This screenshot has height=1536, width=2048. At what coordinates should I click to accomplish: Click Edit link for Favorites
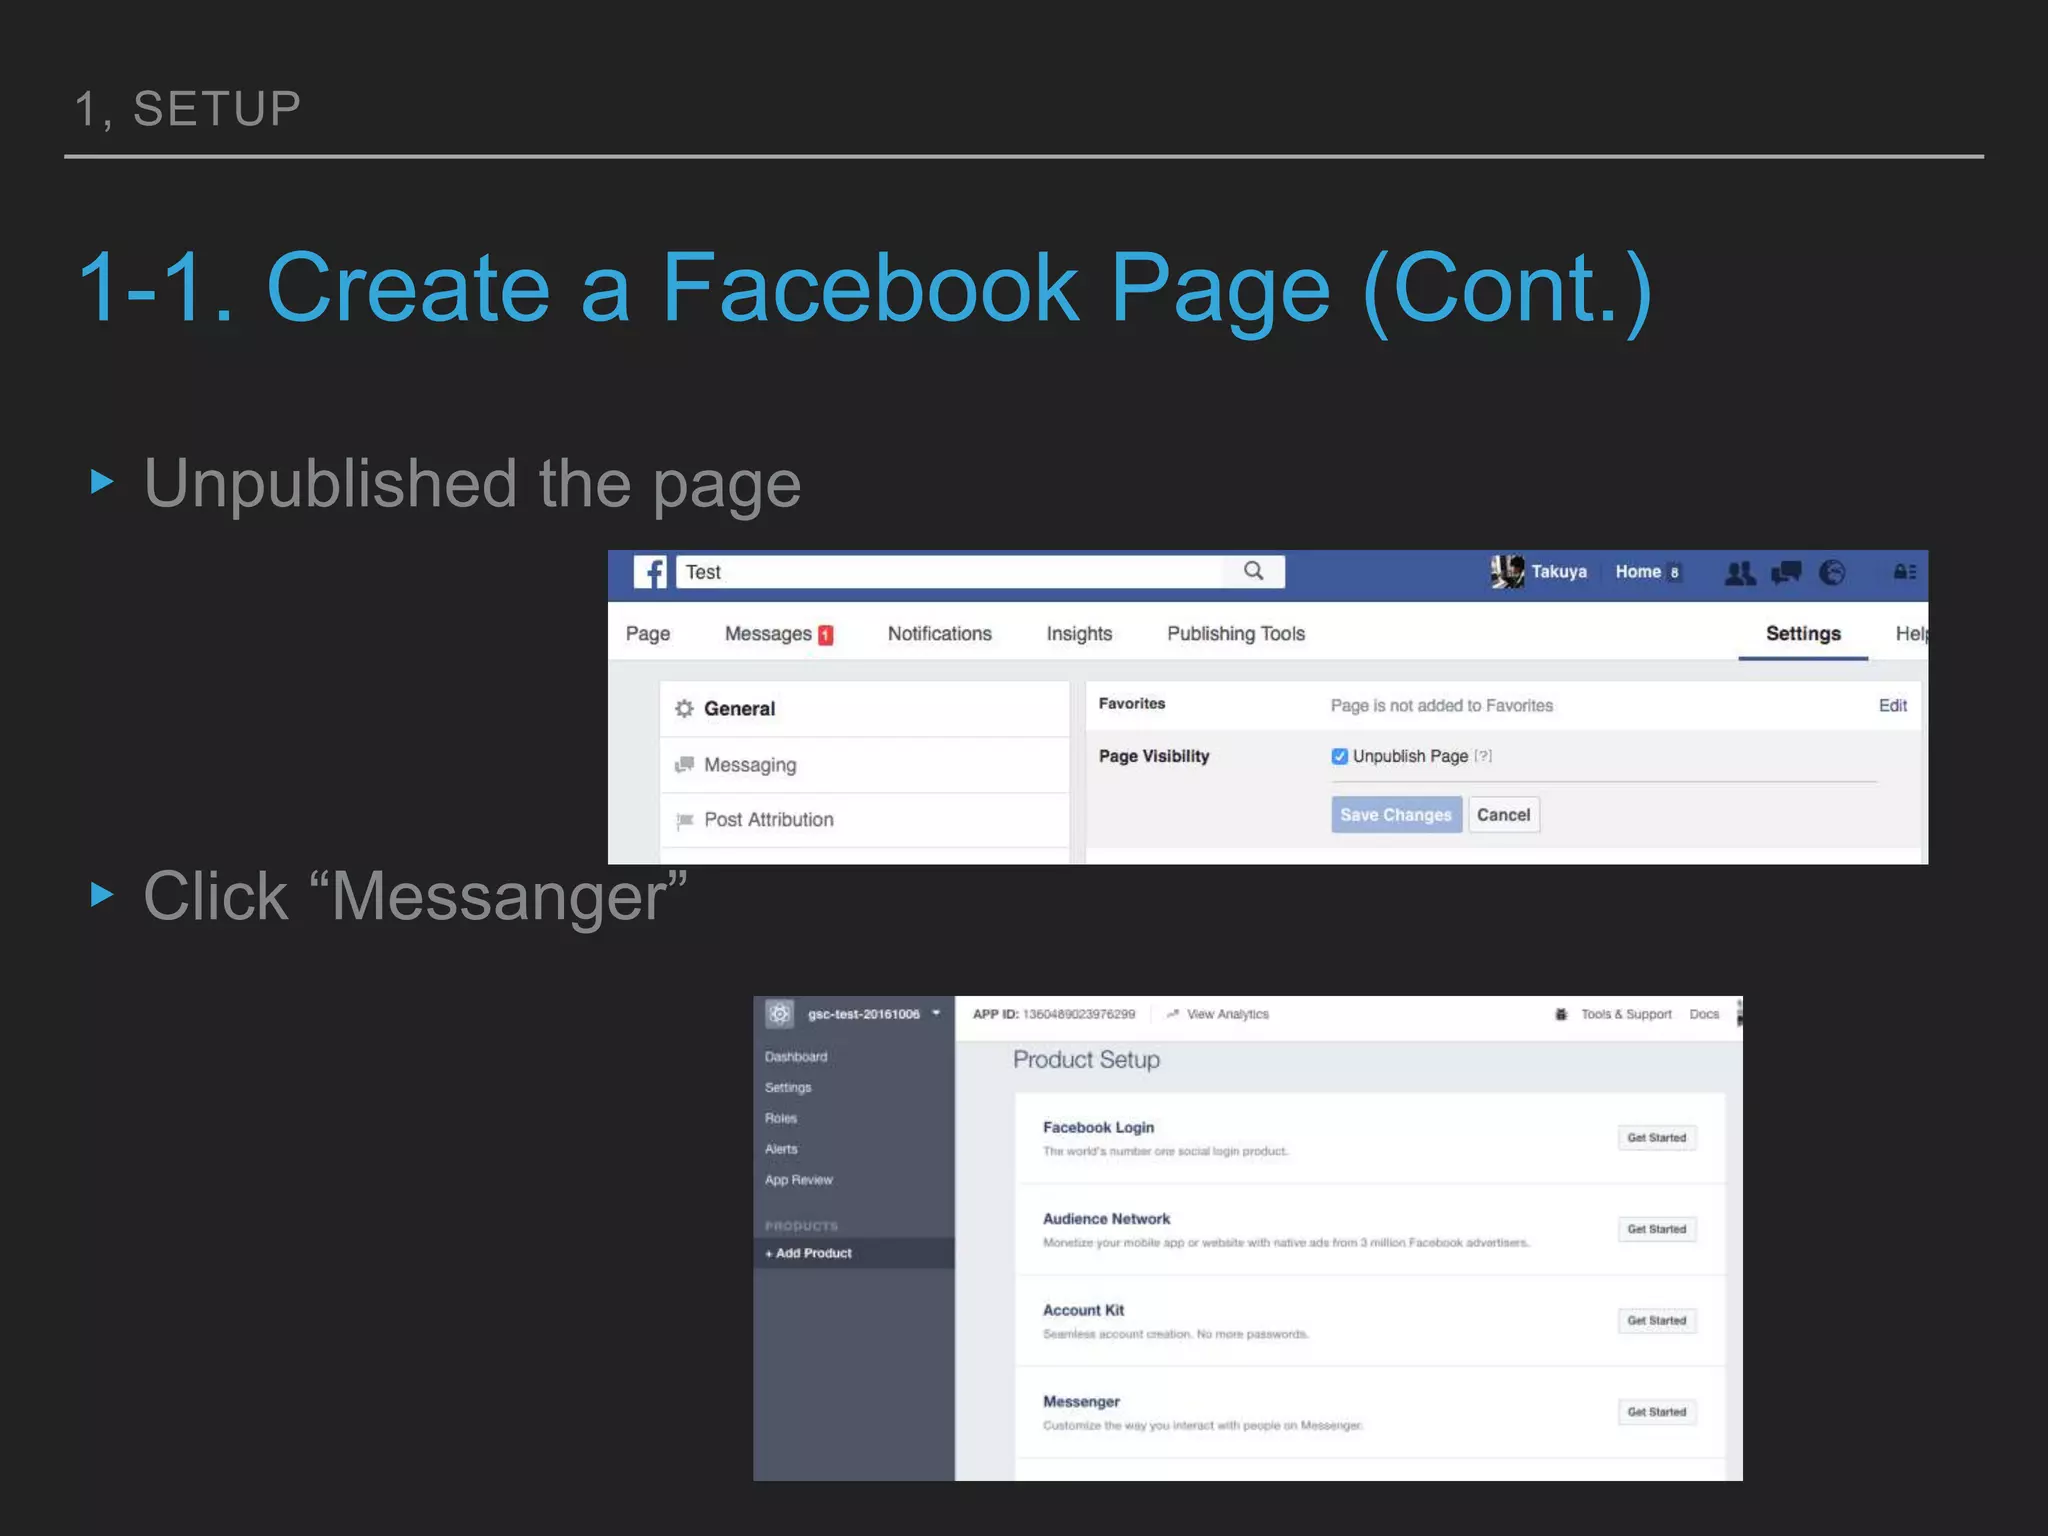coord(1892,706)
